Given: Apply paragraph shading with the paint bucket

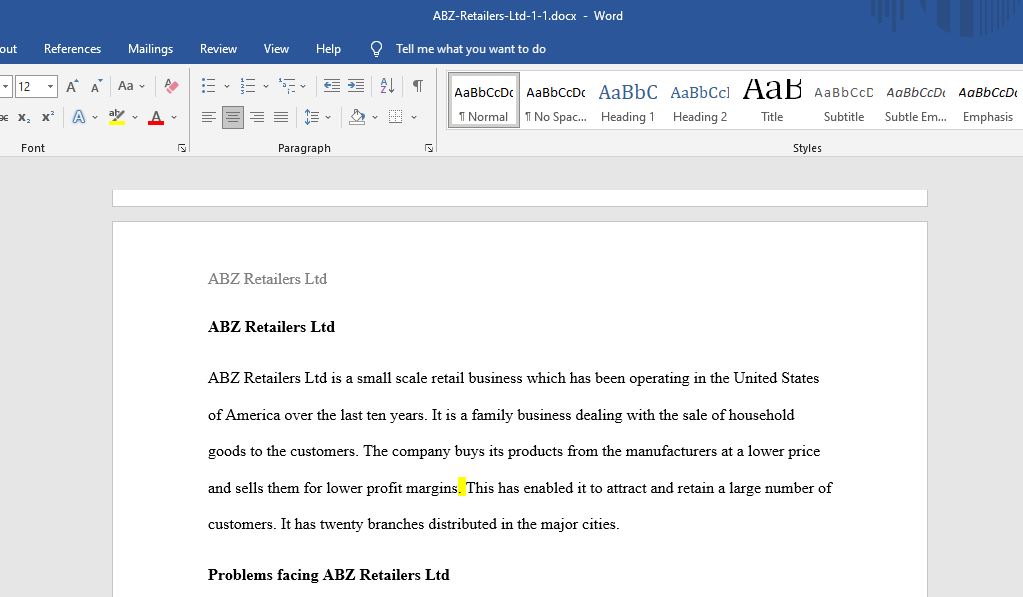Looking at the screenshot, I should tap(357, 117).
